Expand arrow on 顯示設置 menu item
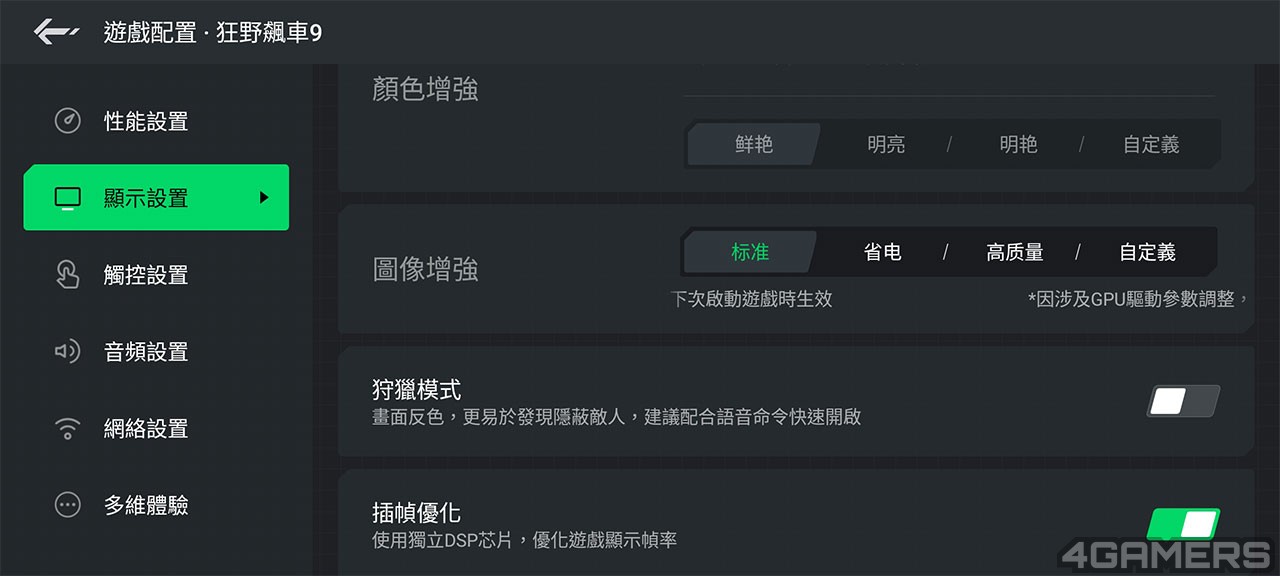1280x576 pixels. [264, 198]
